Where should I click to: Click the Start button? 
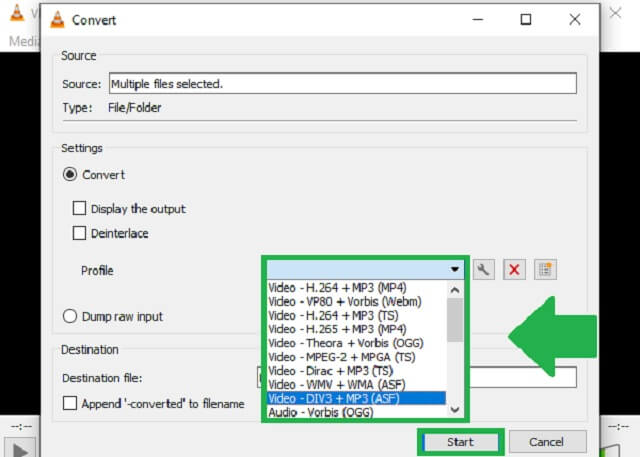point(460,442)
